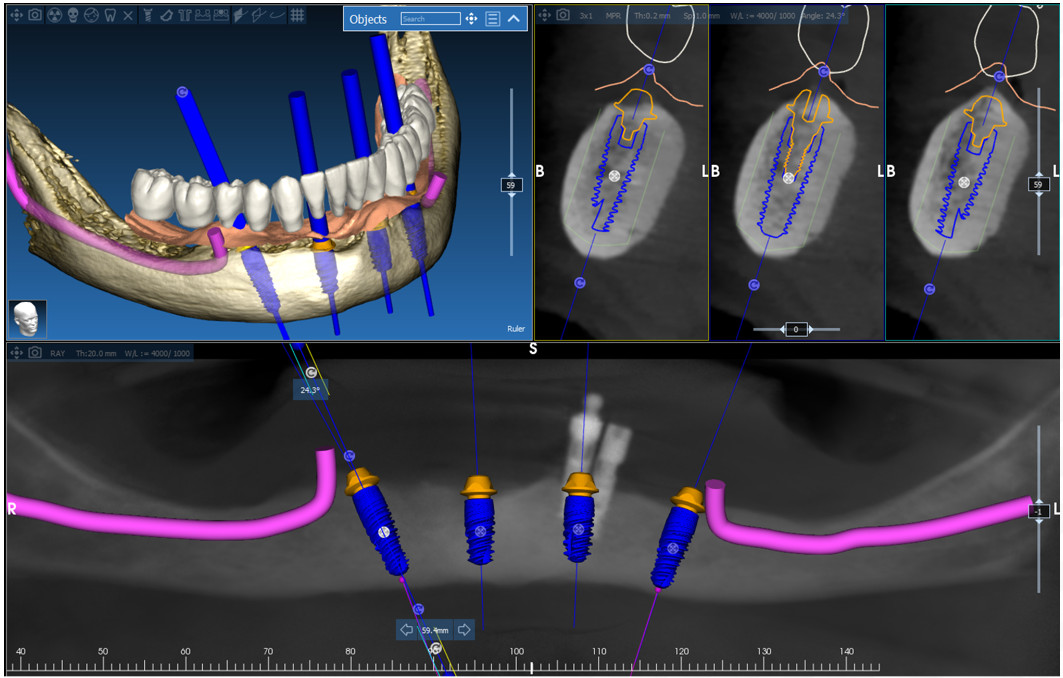Click the 59 slider handle in the 3D view

coord(510,185)
